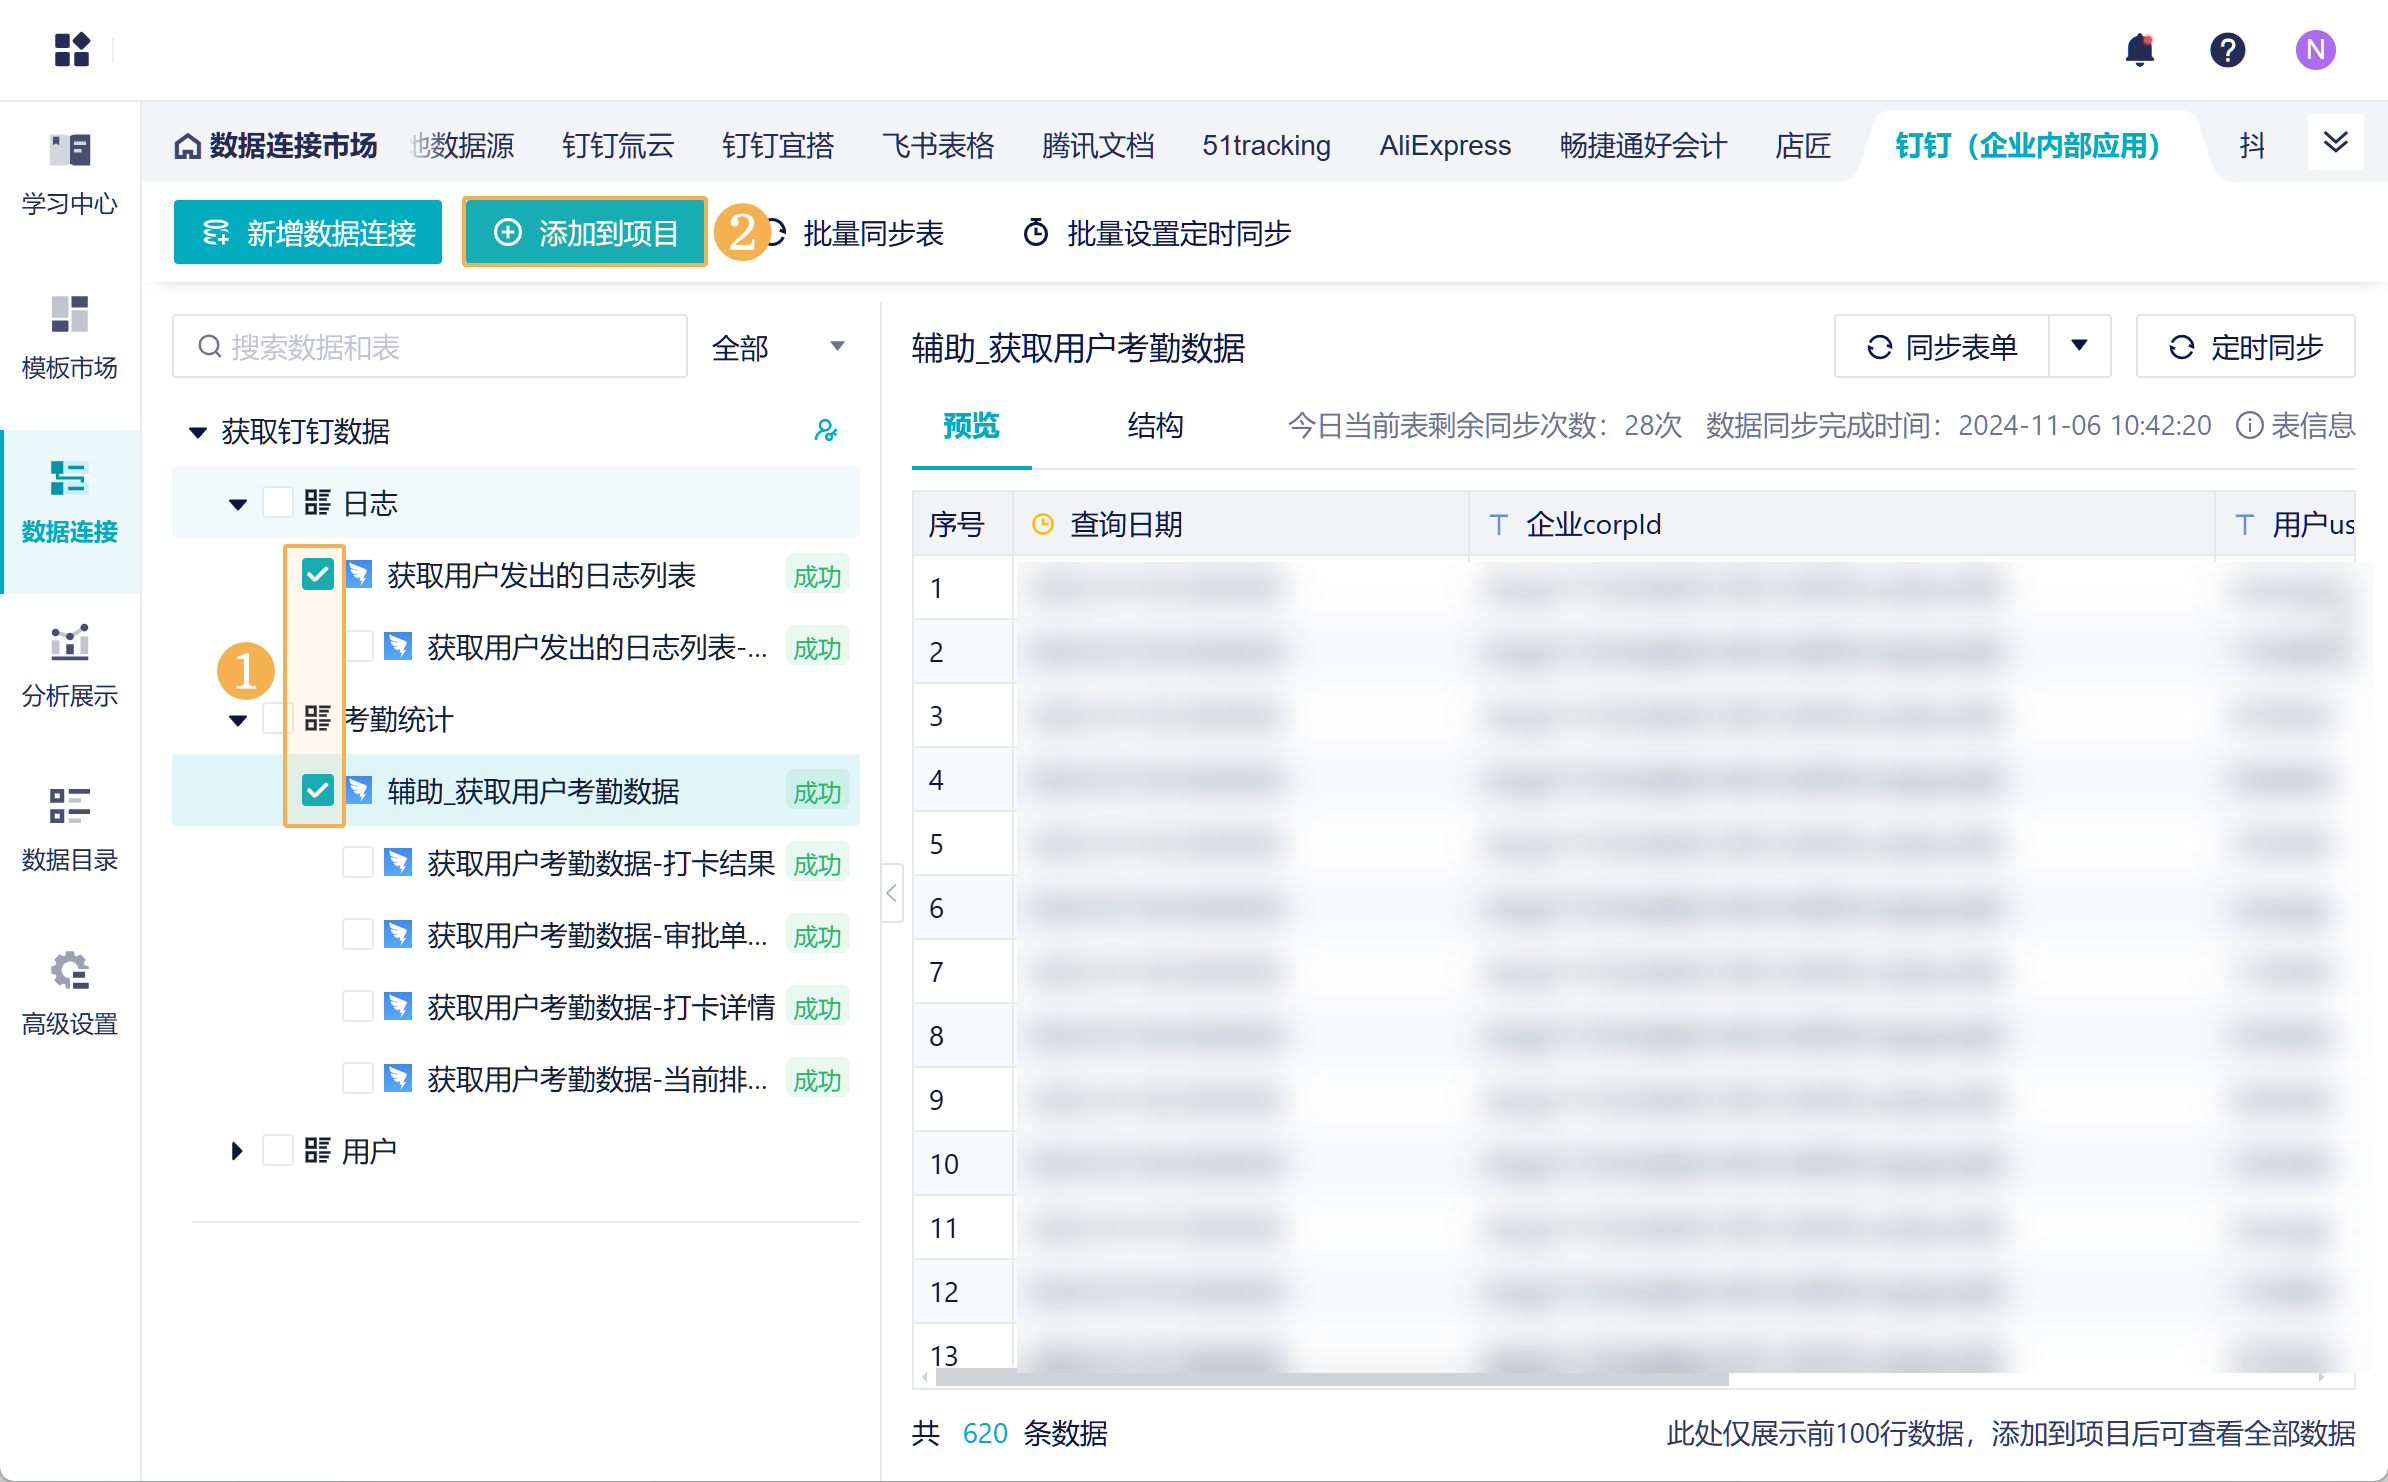2388x1482 pixels.
Task: Click the horizontal scrollbar of data table
Action: [1329, 1378]
